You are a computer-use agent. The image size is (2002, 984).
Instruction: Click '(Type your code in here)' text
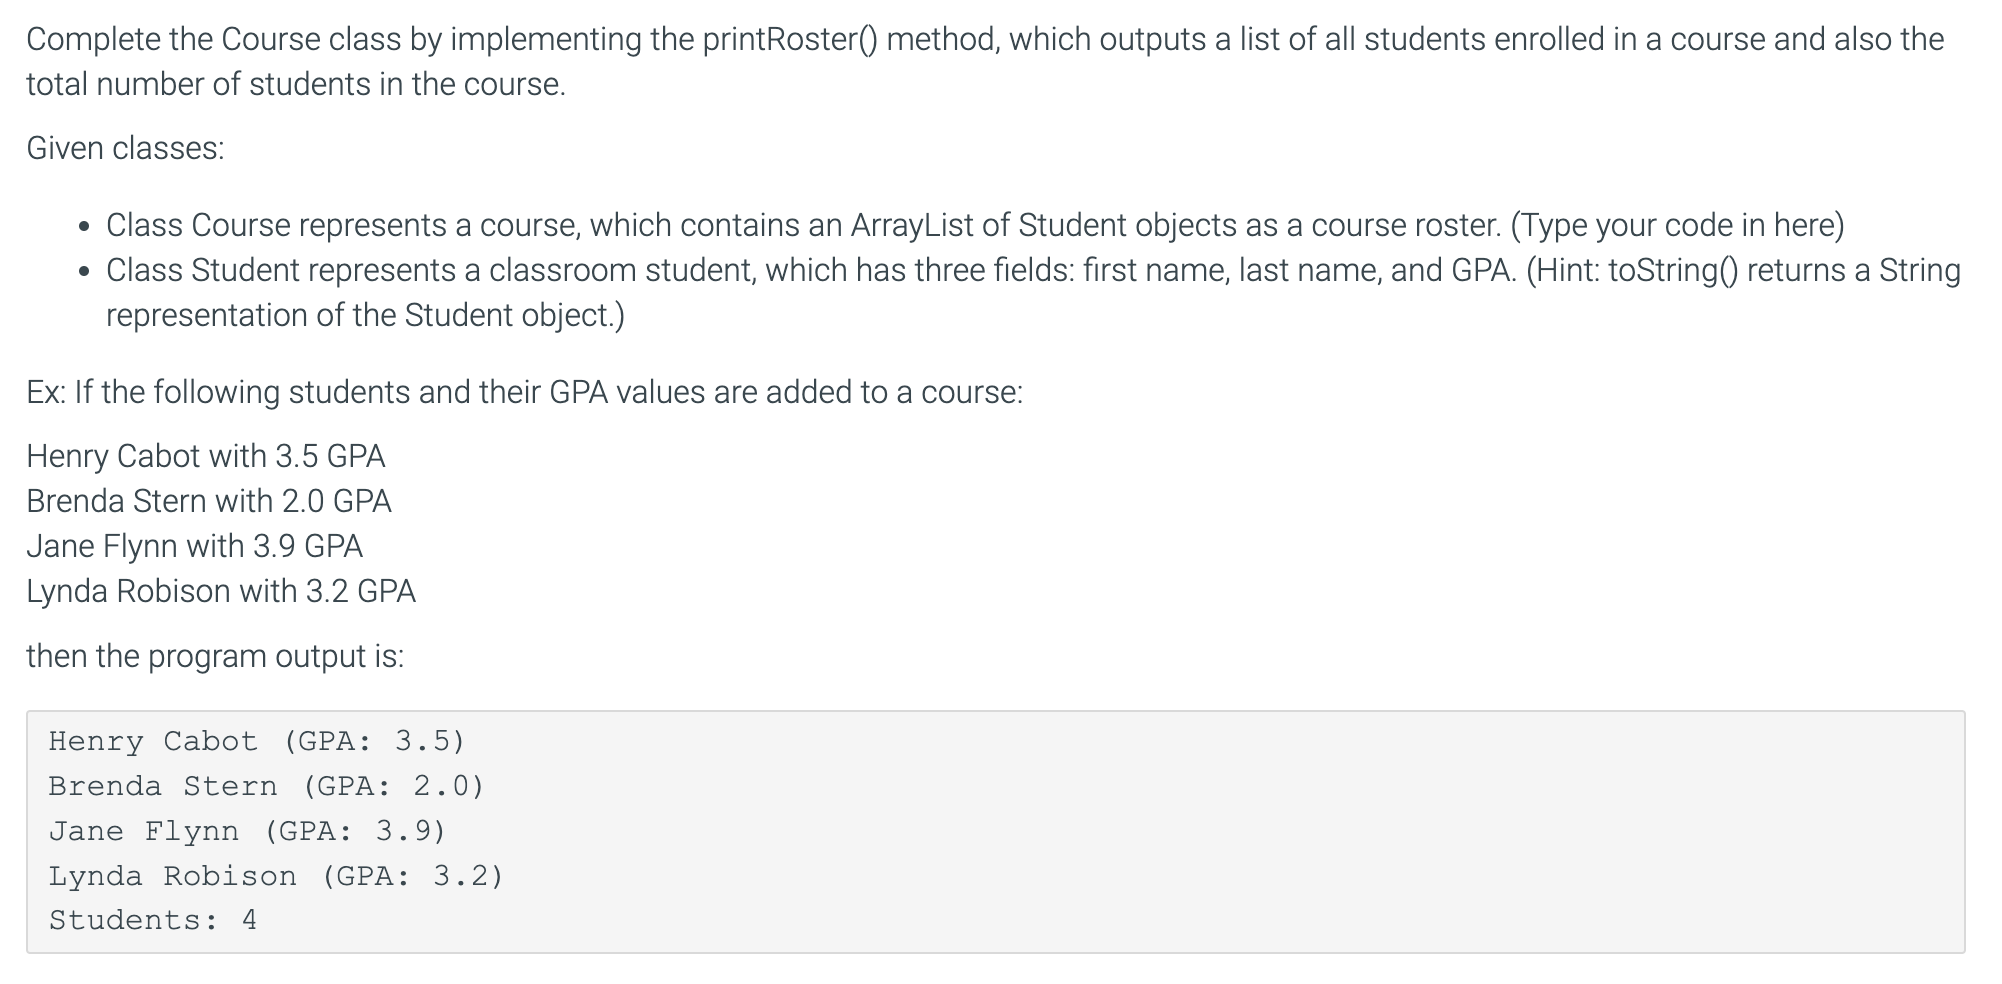coord(1677,225)
